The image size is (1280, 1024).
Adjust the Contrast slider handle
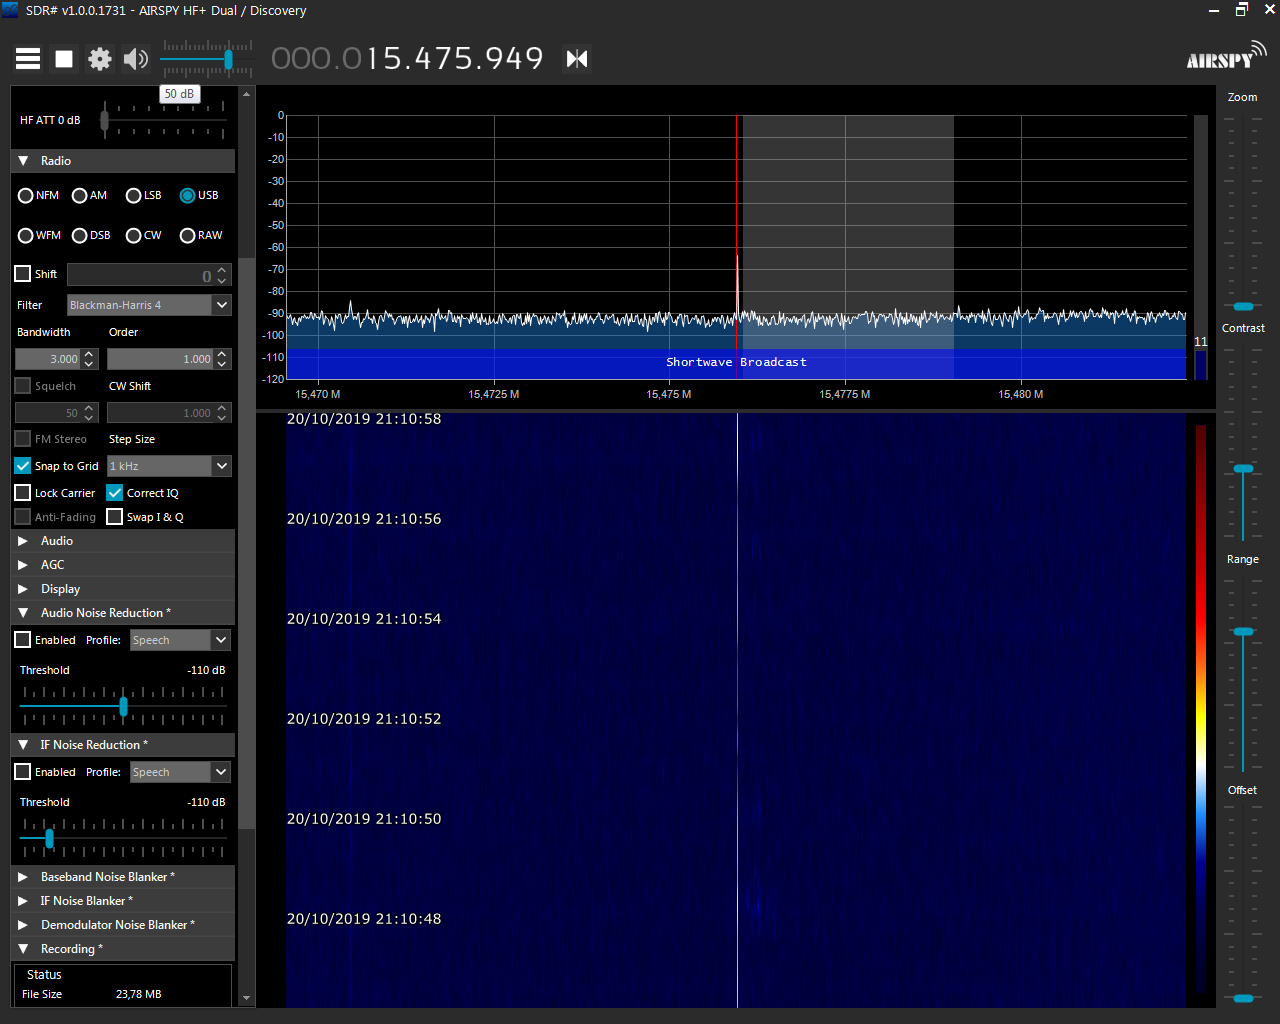pyautogui.click(x=1243, y=468)
